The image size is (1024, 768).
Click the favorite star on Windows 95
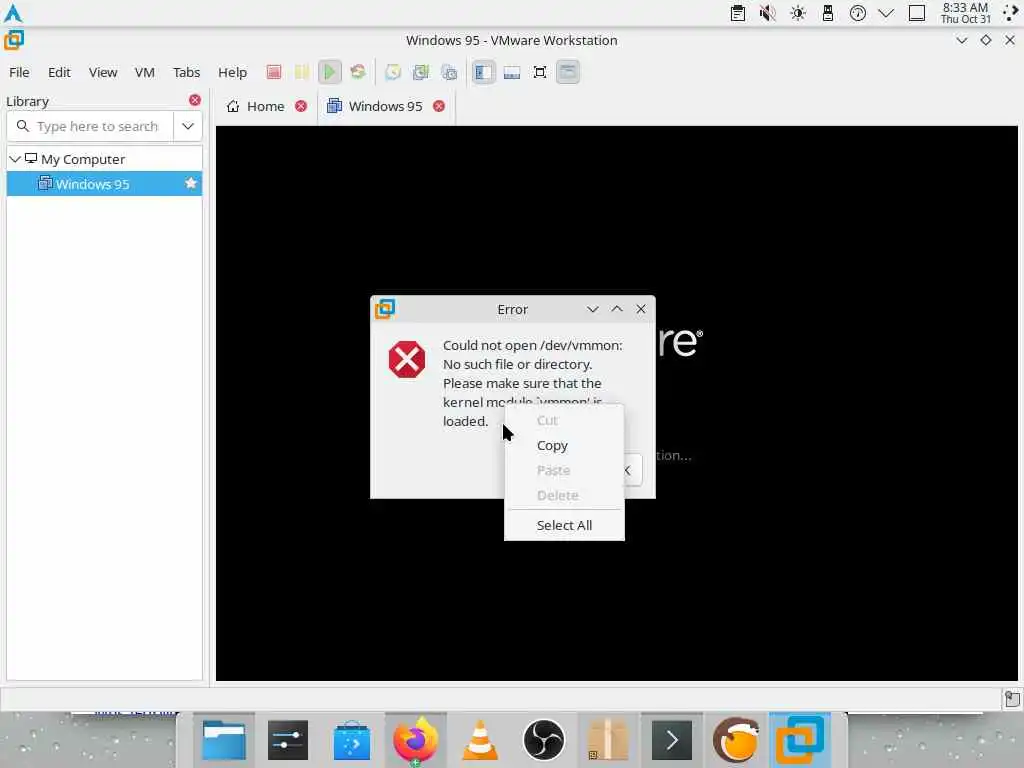pos(191,184)
